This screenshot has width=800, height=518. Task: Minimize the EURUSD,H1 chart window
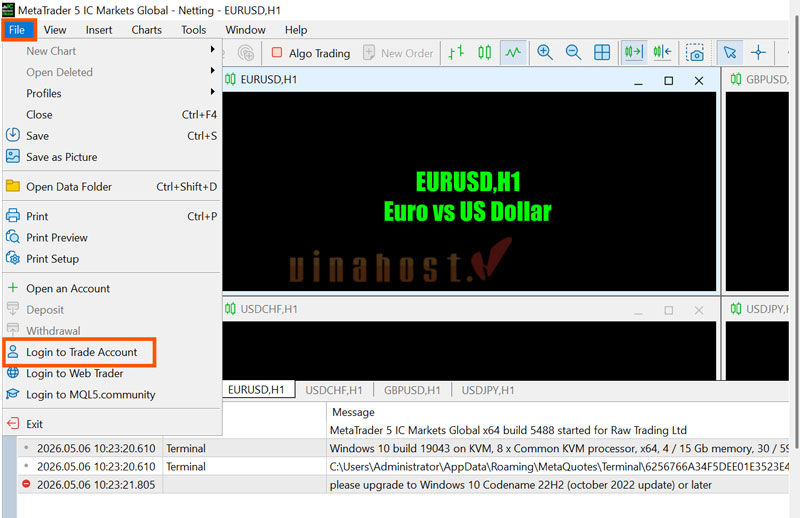pyautogui.click(x=638, y=82)
